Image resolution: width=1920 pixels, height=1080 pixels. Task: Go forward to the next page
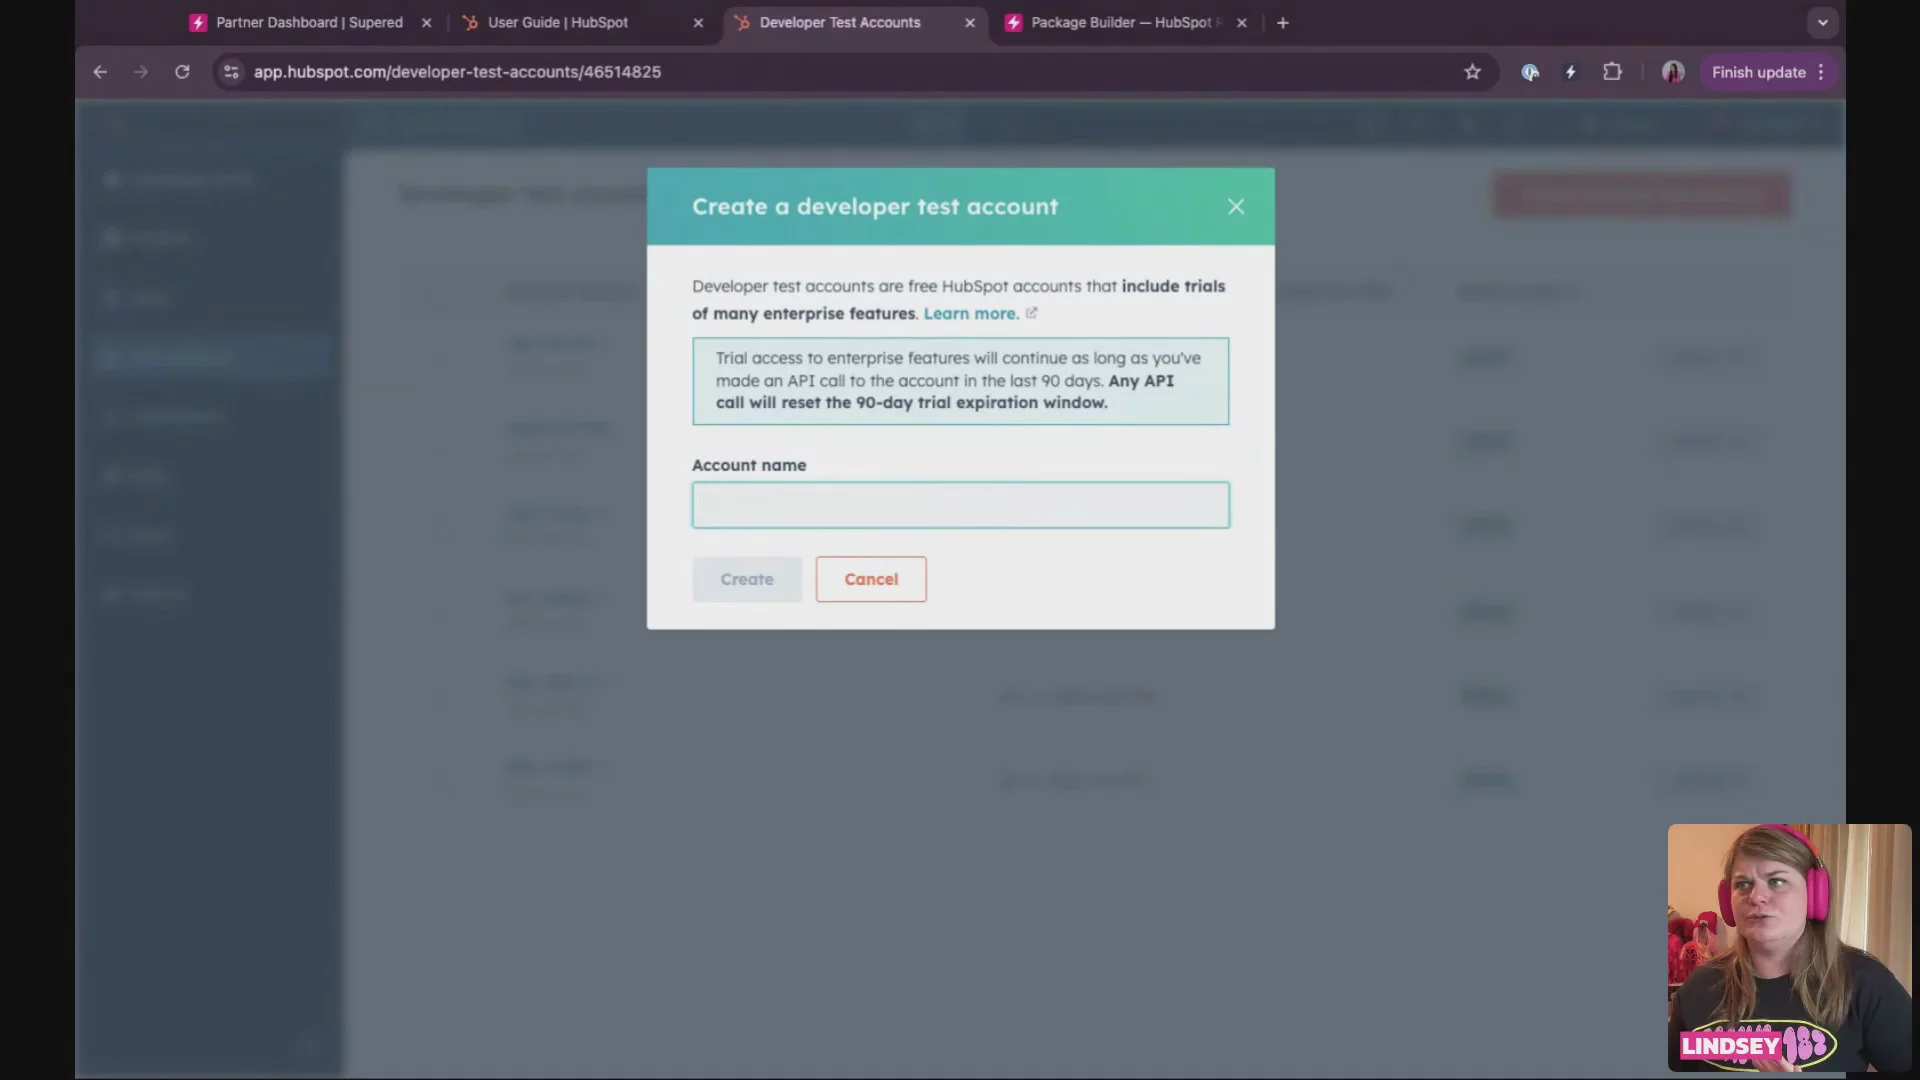pyautogui.click(x=141, y=72)
